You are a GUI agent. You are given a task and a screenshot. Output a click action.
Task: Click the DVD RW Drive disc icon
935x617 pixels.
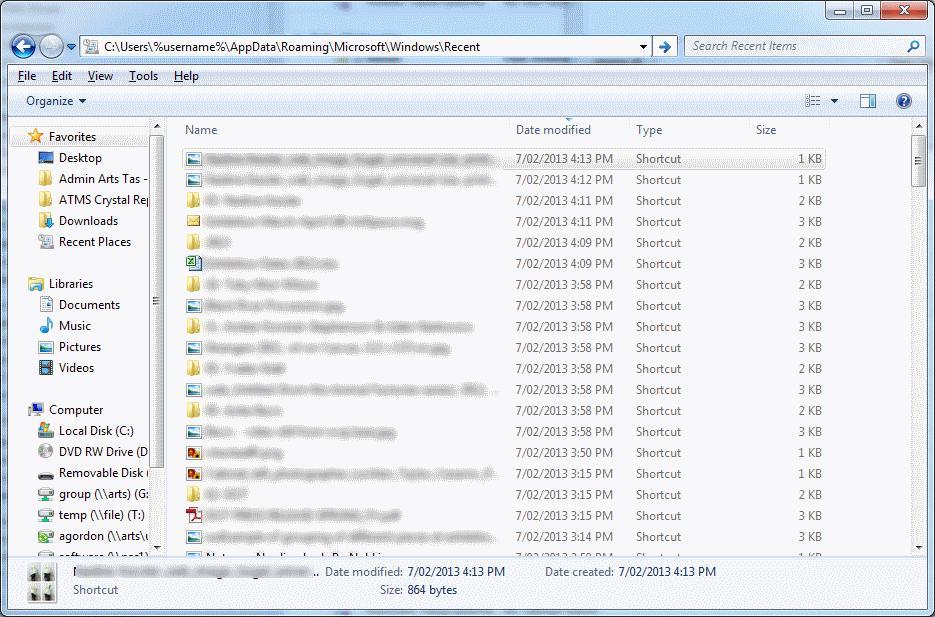click(46, 451)
